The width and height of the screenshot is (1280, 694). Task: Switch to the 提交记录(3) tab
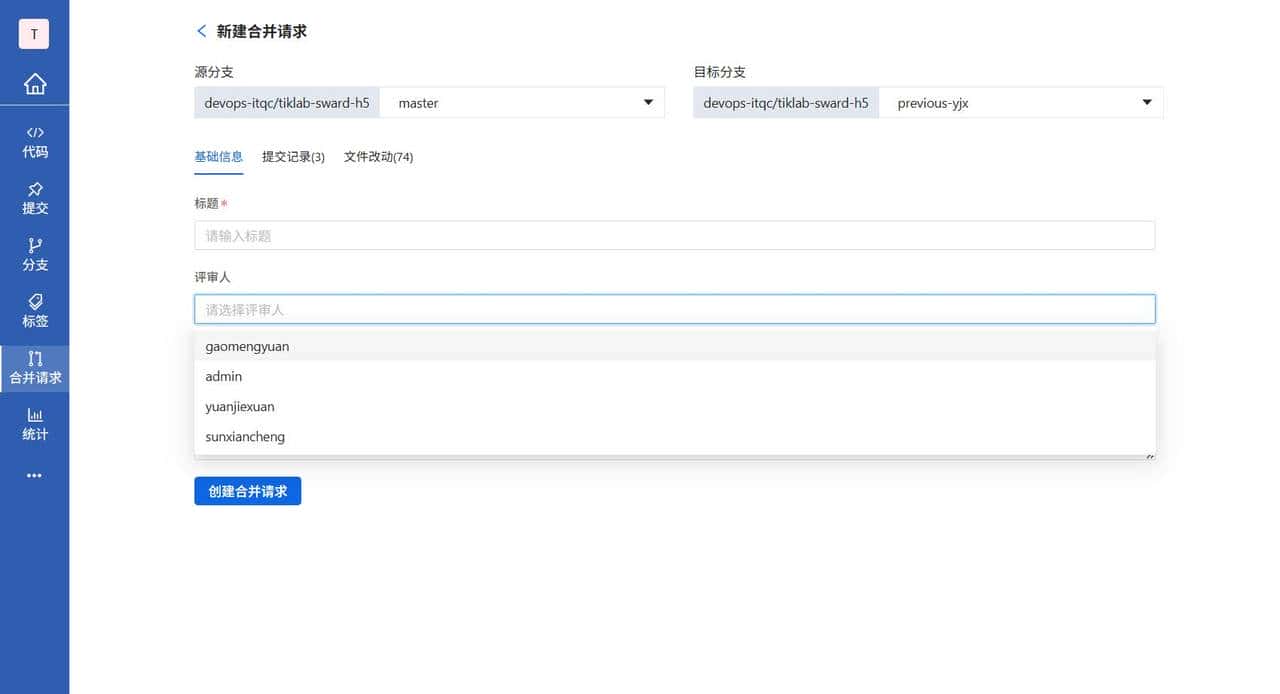[x=294, y=157]
